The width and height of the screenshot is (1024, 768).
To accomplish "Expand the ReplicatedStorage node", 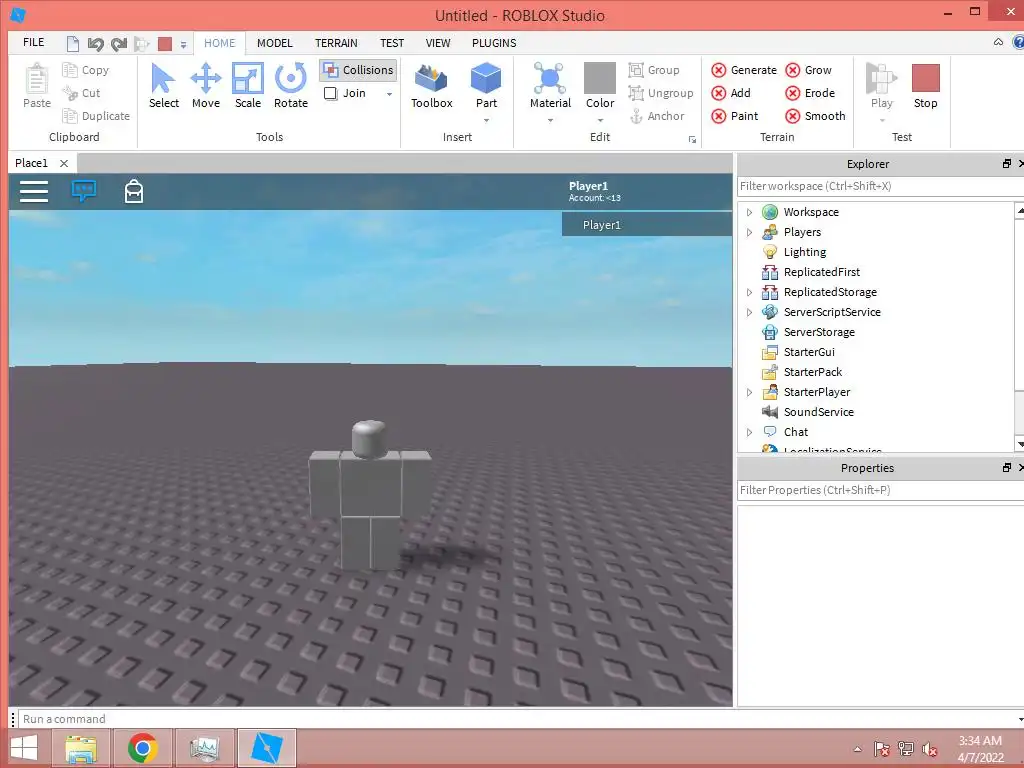I will 750,292.
